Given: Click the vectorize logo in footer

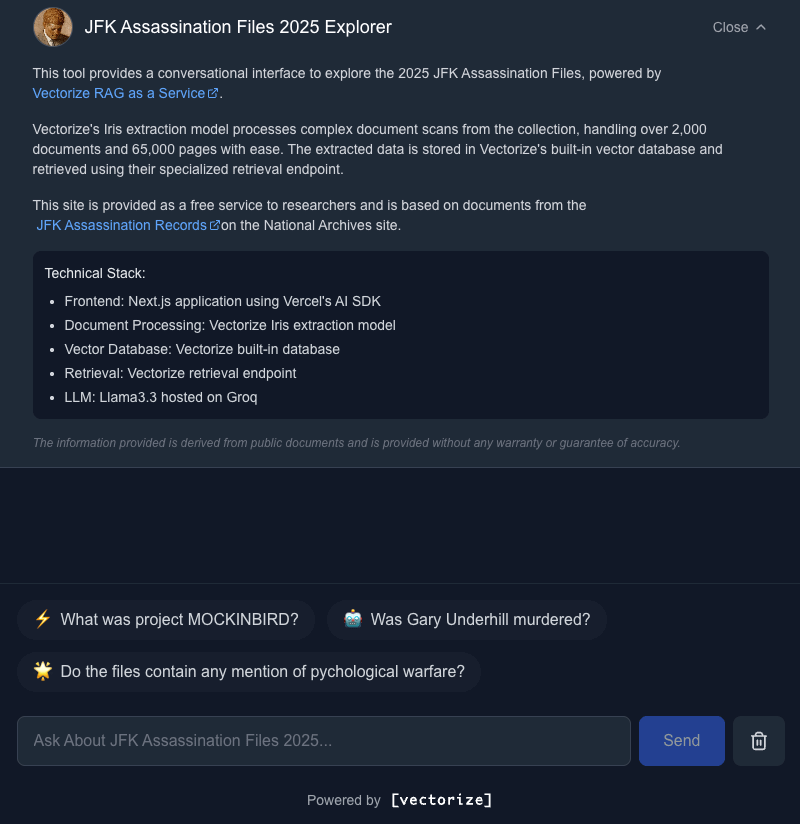Looking at the screenshot, I should pyautogui.click(x=441, y=800).
